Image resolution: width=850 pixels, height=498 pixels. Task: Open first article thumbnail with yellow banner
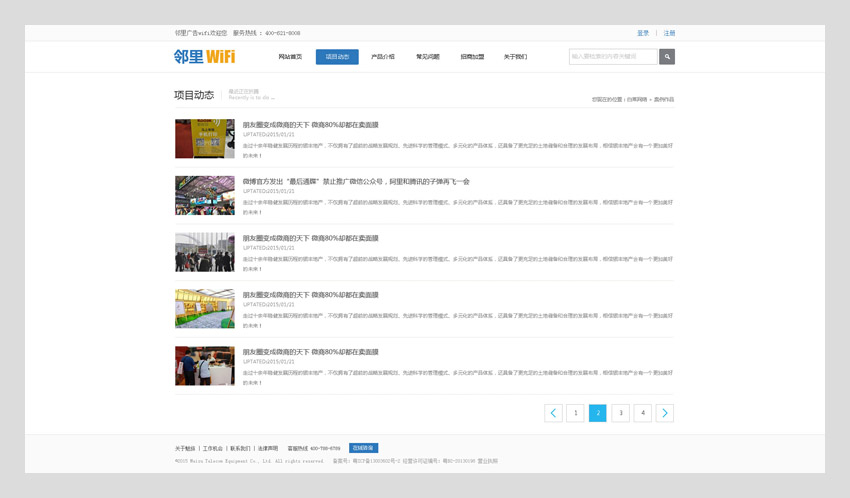click(x=204, y=139)
